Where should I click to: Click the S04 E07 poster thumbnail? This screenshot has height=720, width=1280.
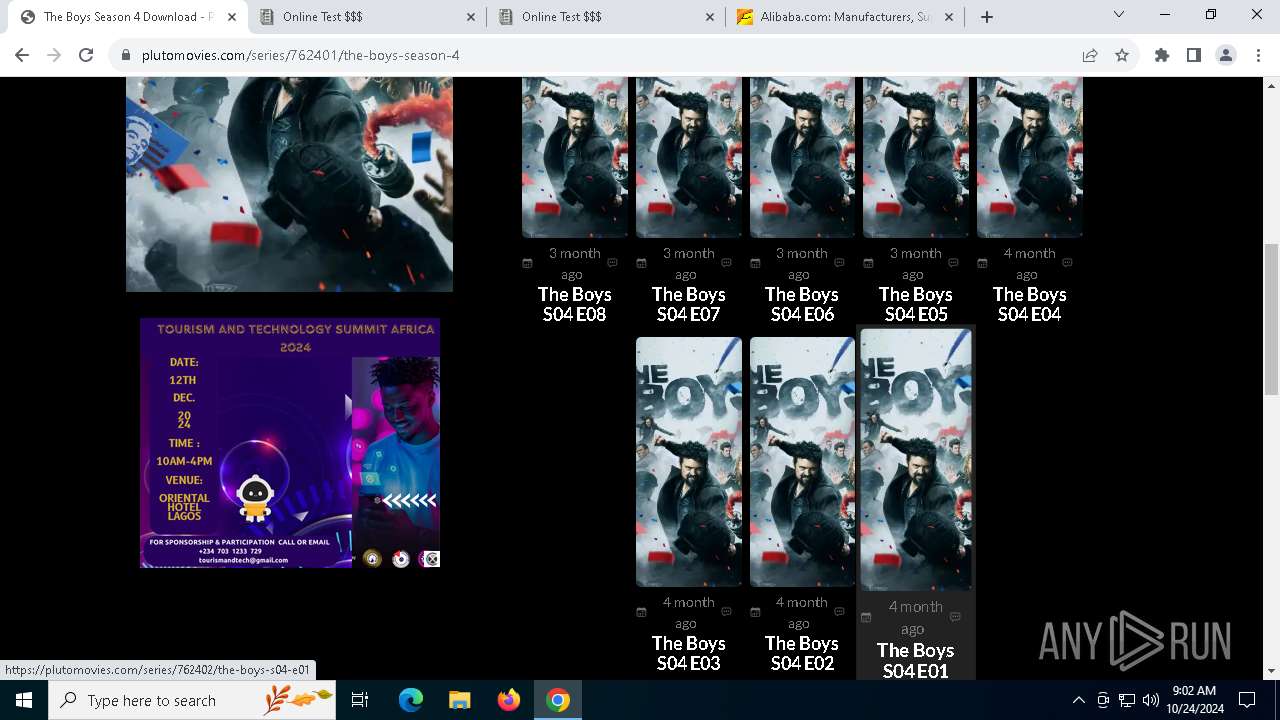pos(689,157)
